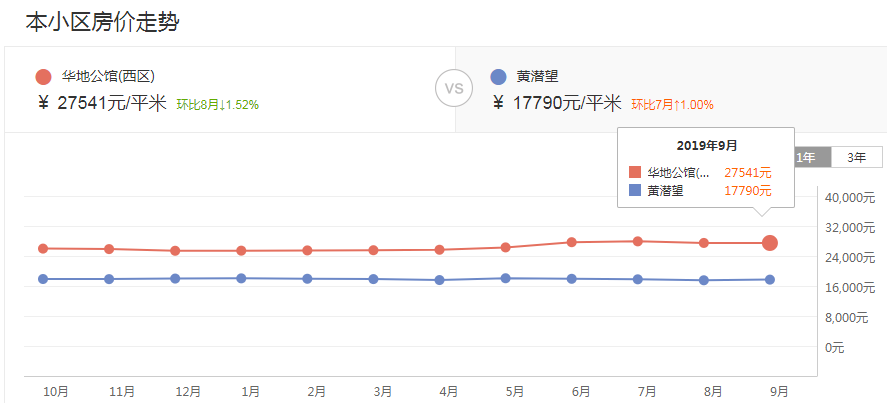The width and height of the screenshot is (887, 403).
Task: Click the 环比7月↑1.00% change text
Action: (x=672, y=104)
